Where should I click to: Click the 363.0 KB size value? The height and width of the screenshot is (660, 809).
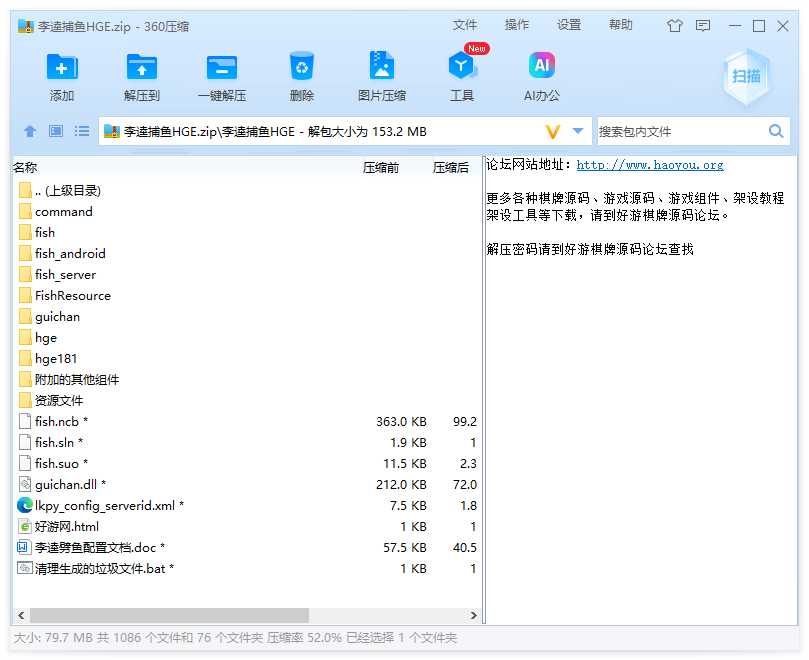coord(401,422)
